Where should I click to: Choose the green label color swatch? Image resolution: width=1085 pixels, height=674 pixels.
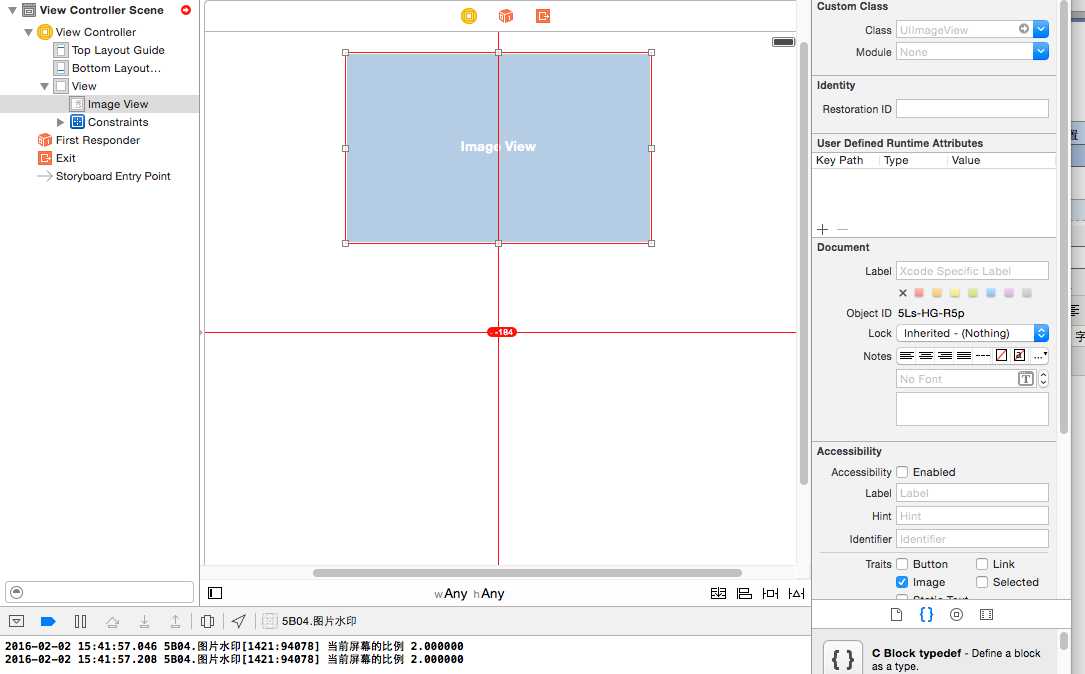click(x=973, y=293)
